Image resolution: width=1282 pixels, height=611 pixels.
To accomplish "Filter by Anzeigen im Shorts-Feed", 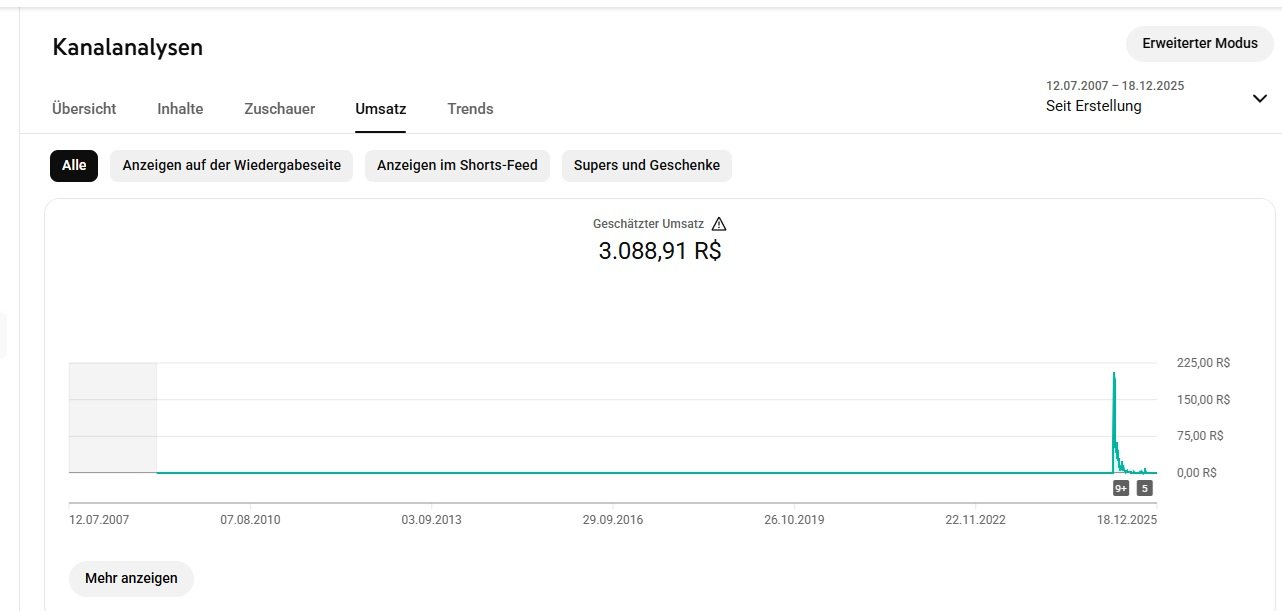I will click(457, 166).
